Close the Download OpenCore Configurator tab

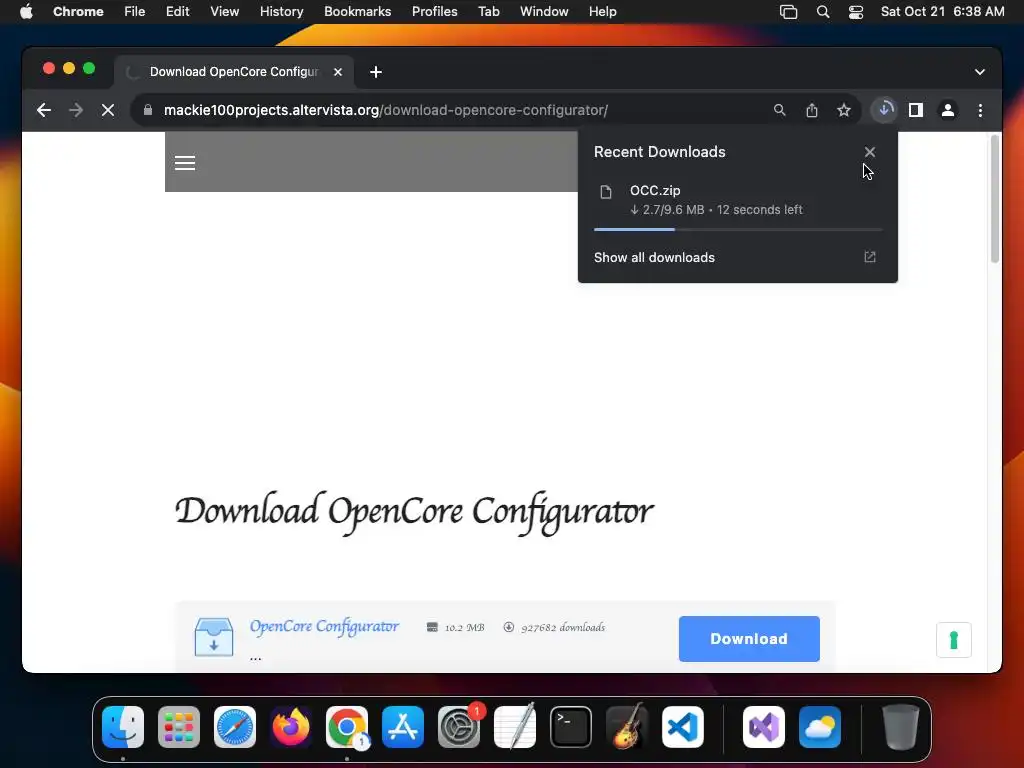[x=338, y=72]
